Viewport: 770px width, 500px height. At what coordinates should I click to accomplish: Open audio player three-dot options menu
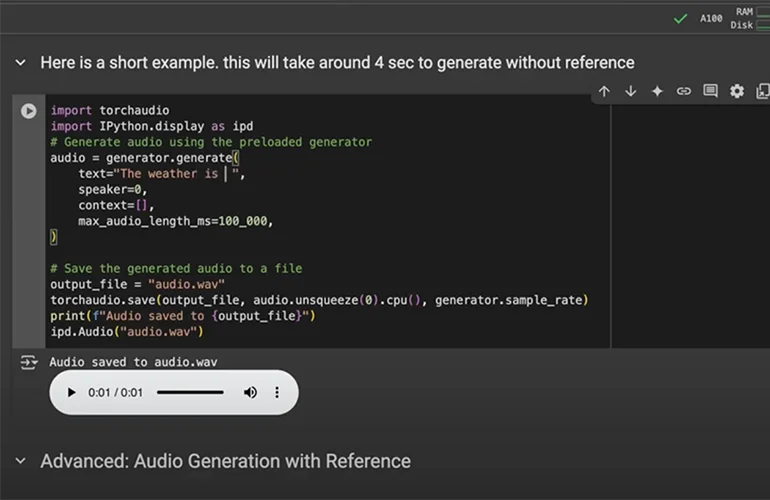[x=277, y=393]
